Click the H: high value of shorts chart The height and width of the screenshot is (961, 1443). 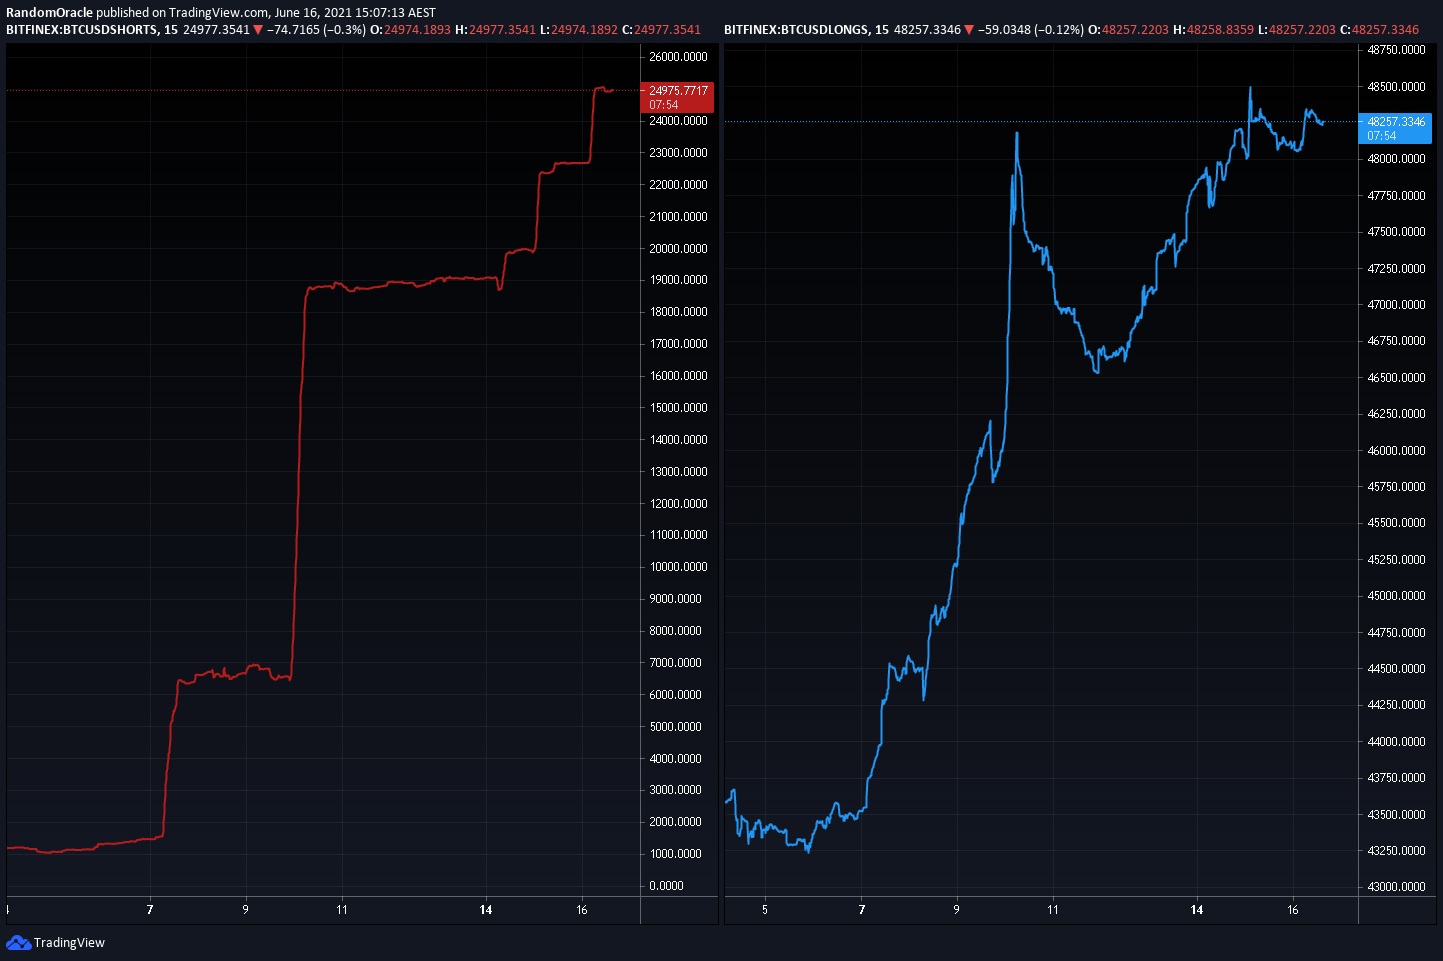coord(495,30)
